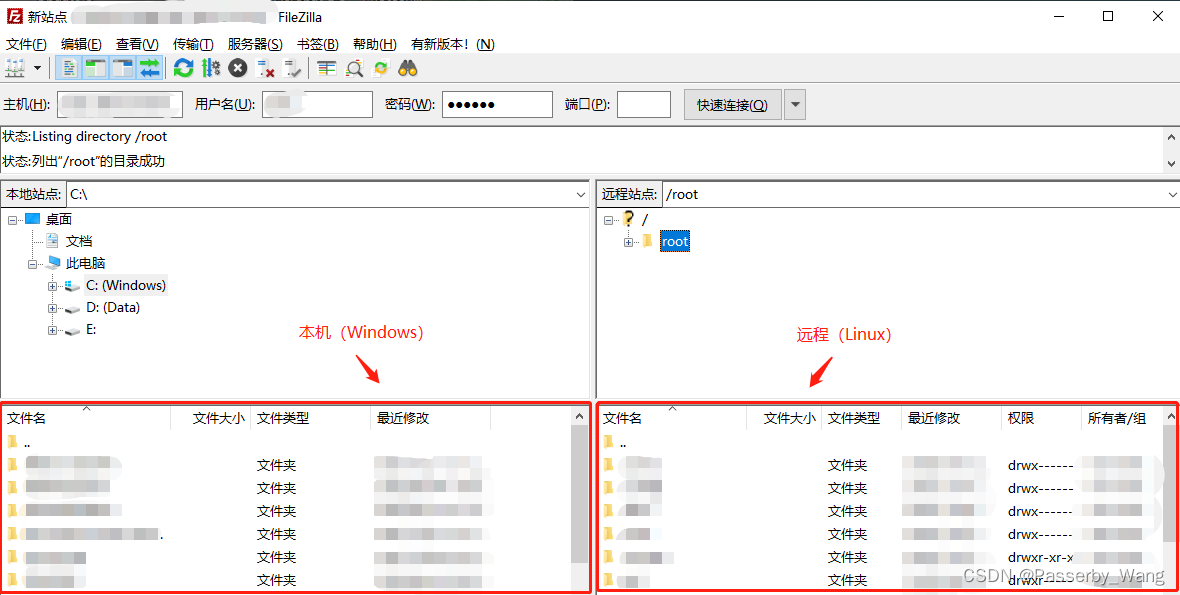Image resolution: width=1180 pixels, height=595 pixels.
Task: Expand the E: drive node
Action: (52, 330)
